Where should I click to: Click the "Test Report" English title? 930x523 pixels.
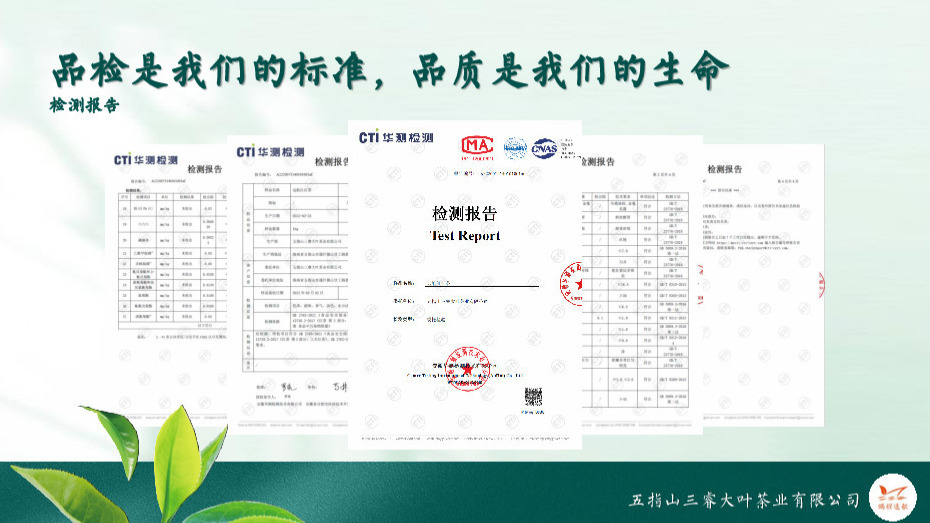pos(464,236)
